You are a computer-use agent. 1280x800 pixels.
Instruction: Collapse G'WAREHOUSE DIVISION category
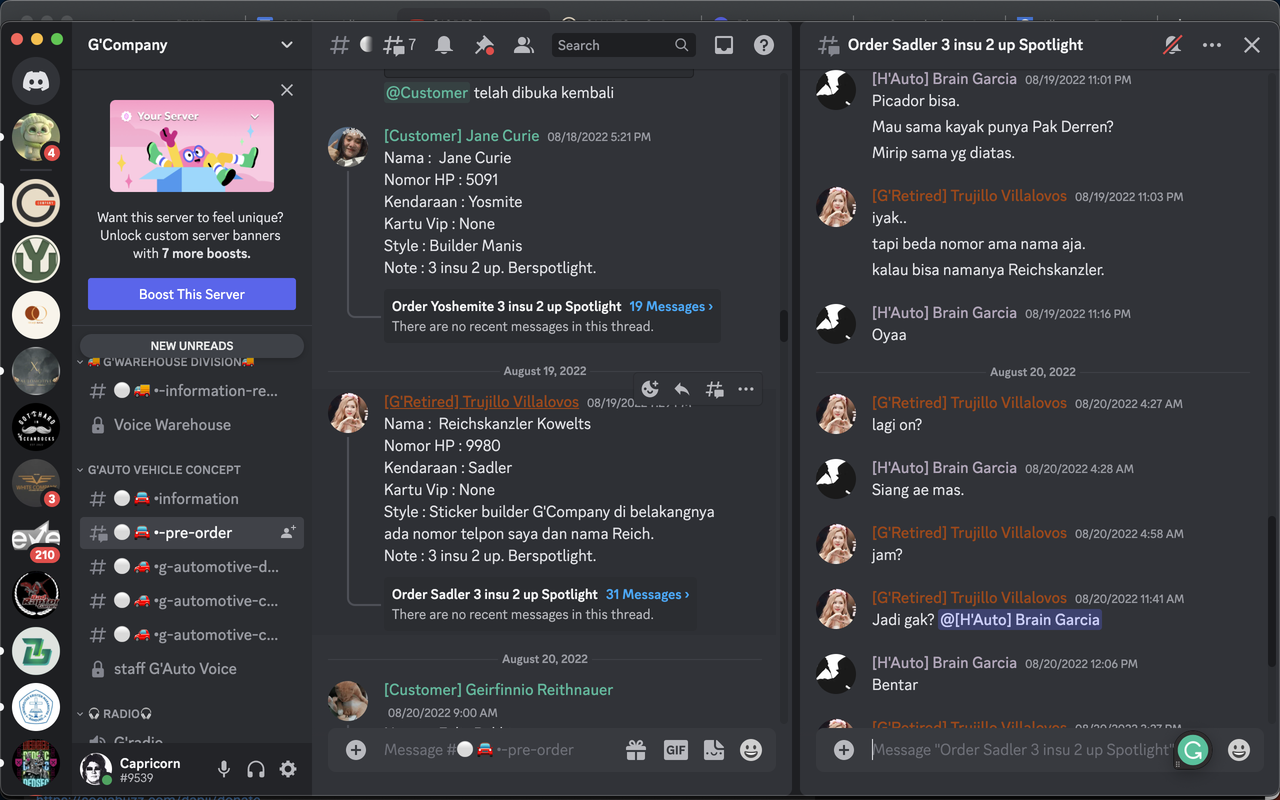coord(167,362)
